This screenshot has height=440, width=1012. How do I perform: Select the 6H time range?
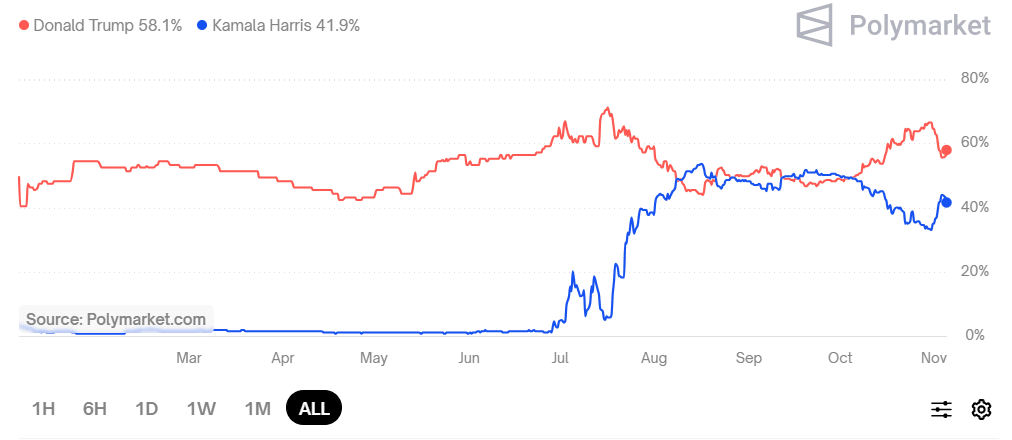coord(95,408)
